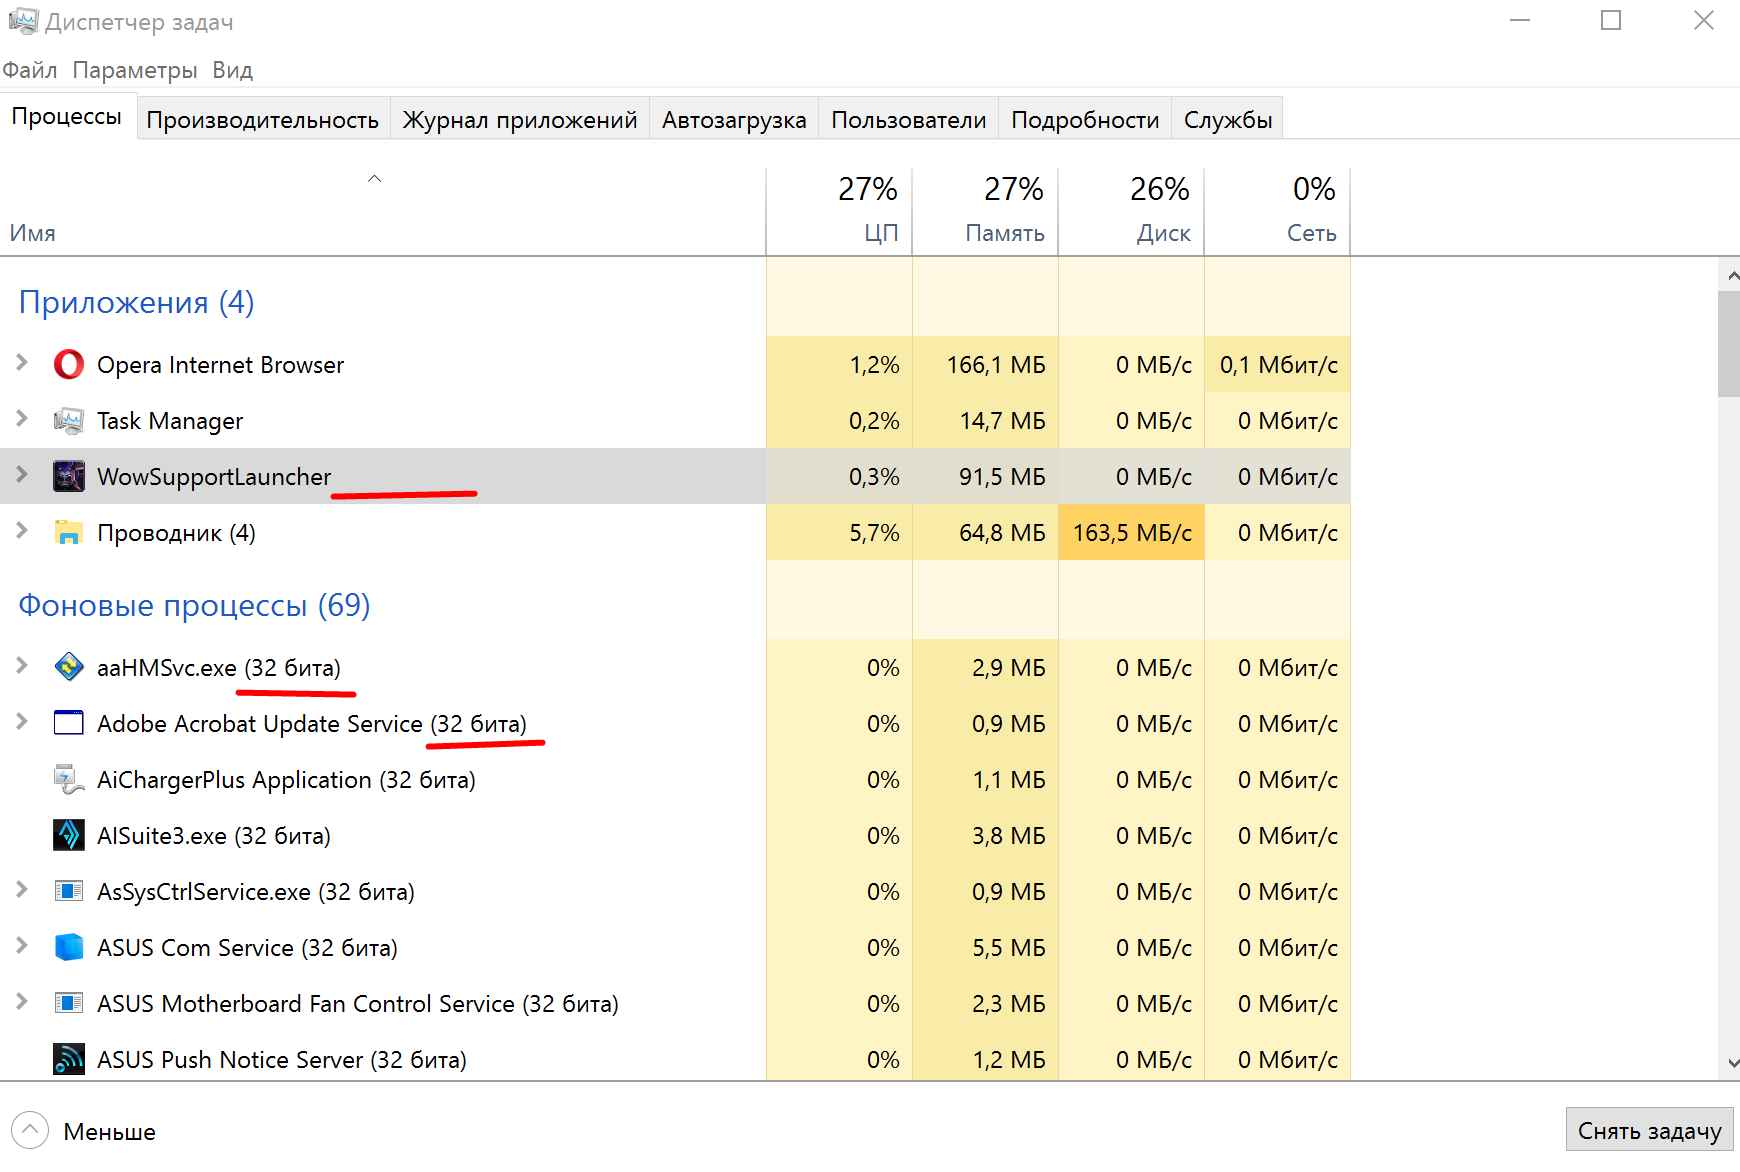Screen dimensions: 1740x1172
Task: Sort by the Память column header
Action: [x=985, y=211]
